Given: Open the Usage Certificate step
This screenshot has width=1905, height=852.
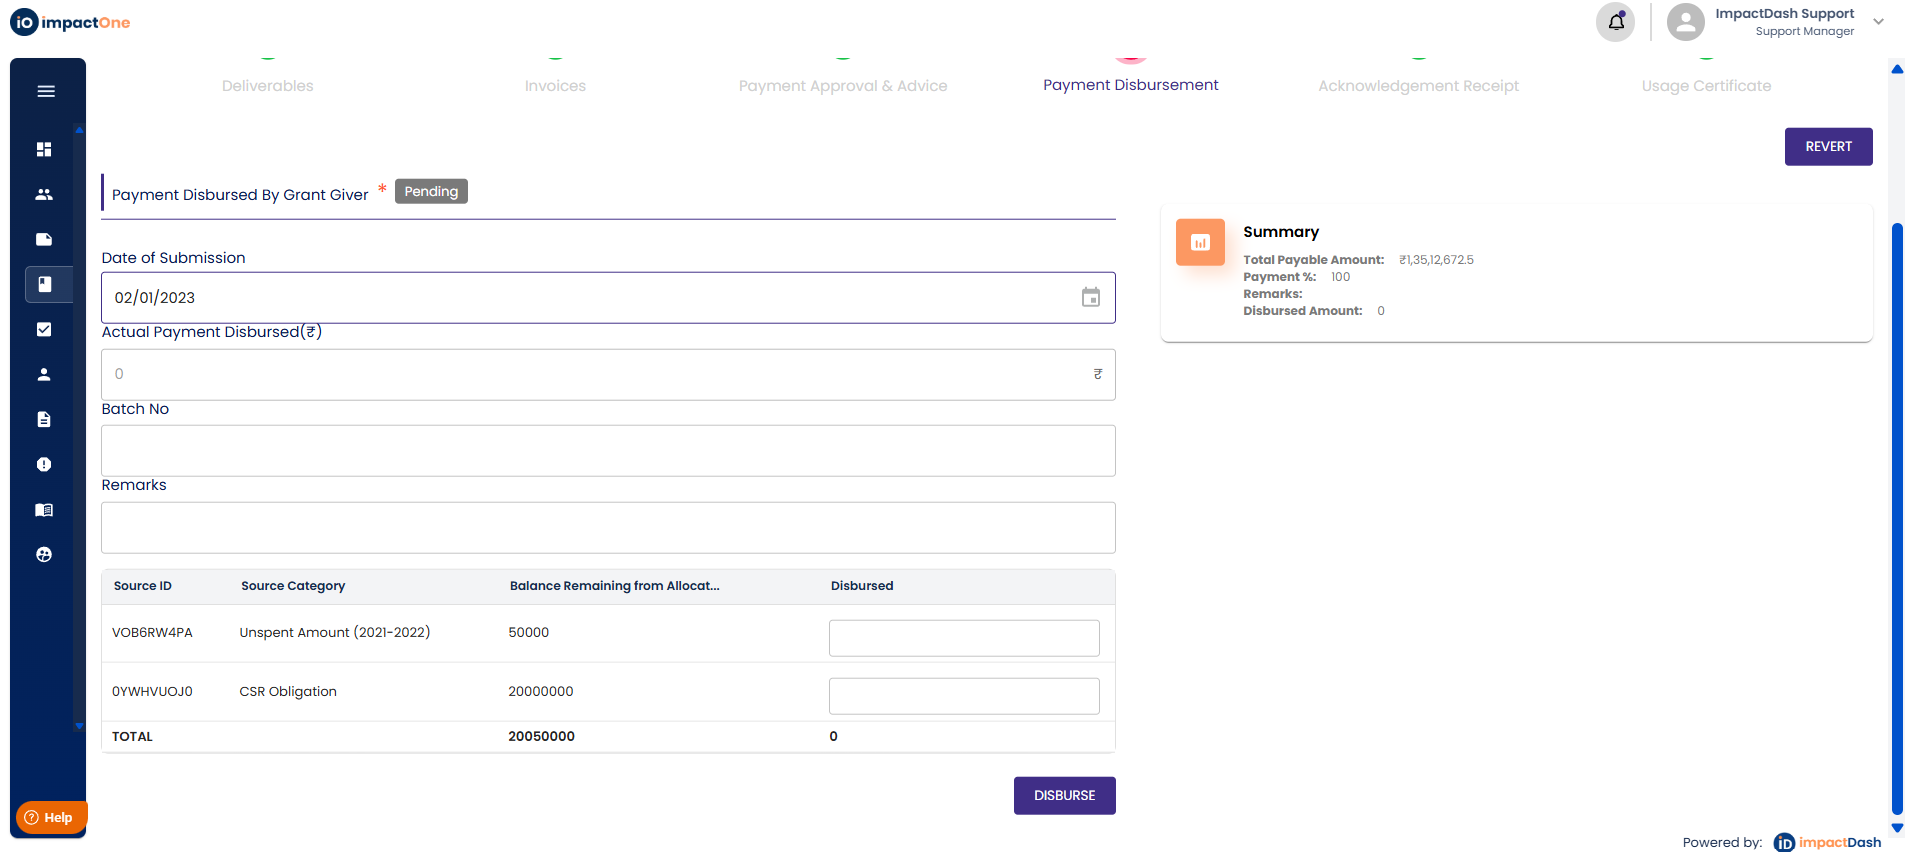Looking at the screenshot, I should pyautogui.click(x=1706, y=86).
